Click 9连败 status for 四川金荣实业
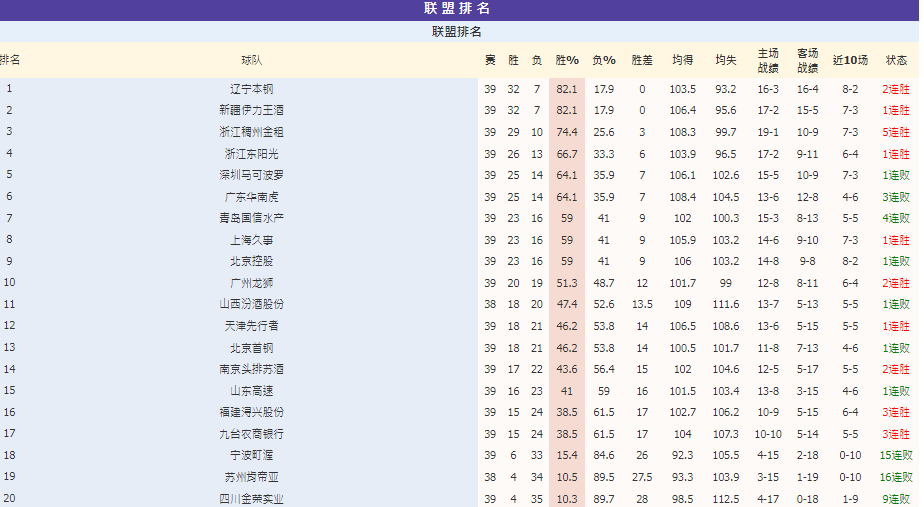This screenshot has height=507, width=924. [896, 499]
